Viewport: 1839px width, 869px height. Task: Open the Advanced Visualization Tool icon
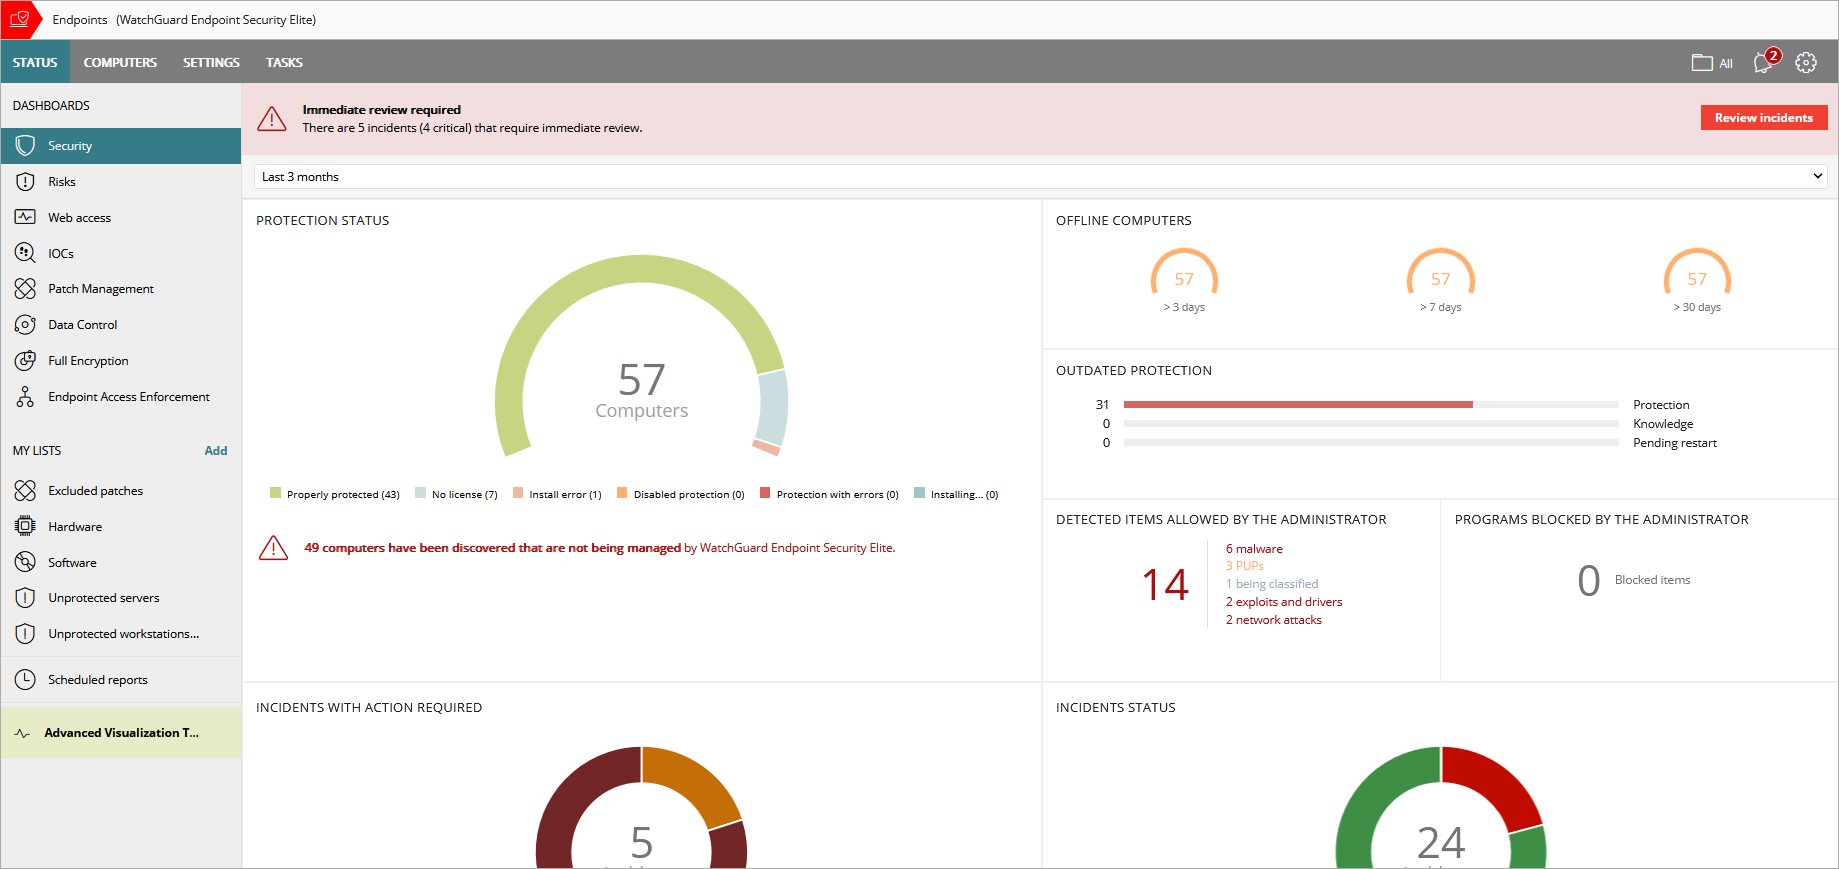[x=23, y=733]
